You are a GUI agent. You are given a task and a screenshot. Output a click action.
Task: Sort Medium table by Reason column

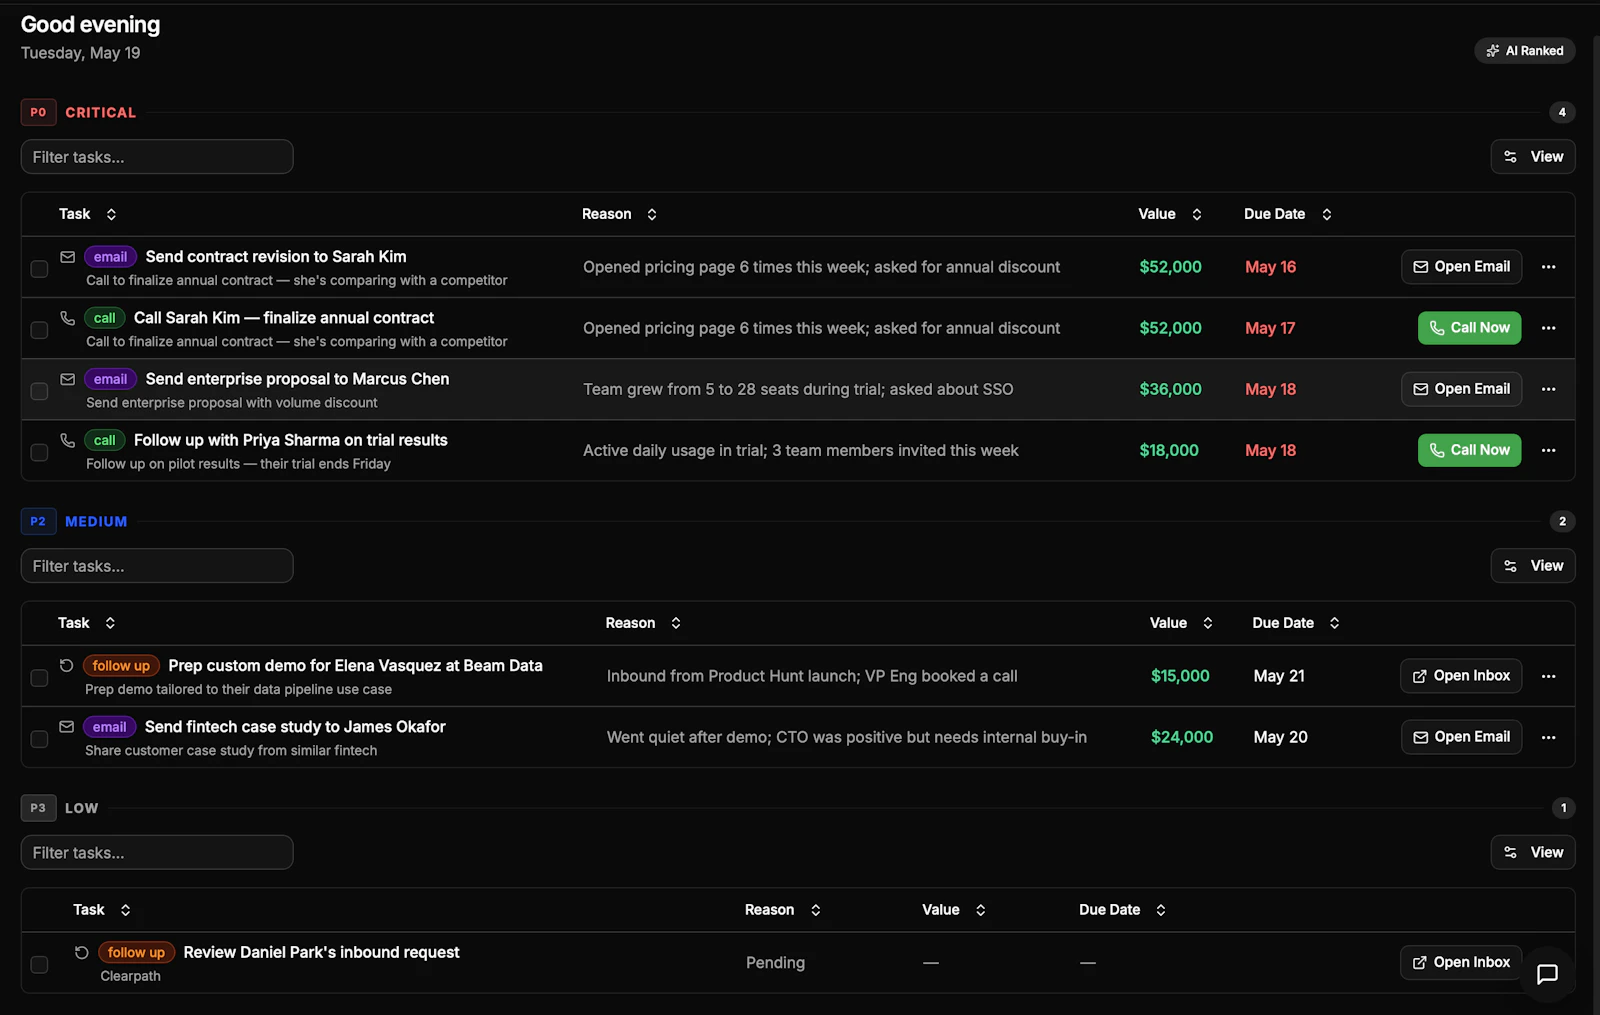tap(643, 623)
